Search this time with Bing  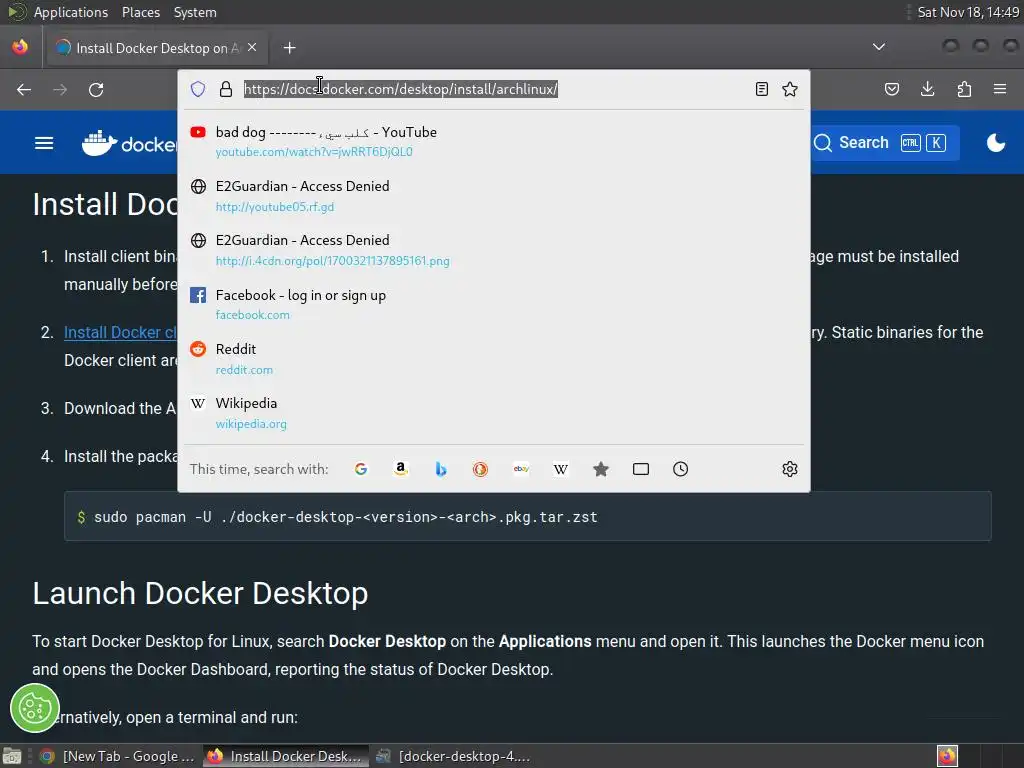(441, 469)
